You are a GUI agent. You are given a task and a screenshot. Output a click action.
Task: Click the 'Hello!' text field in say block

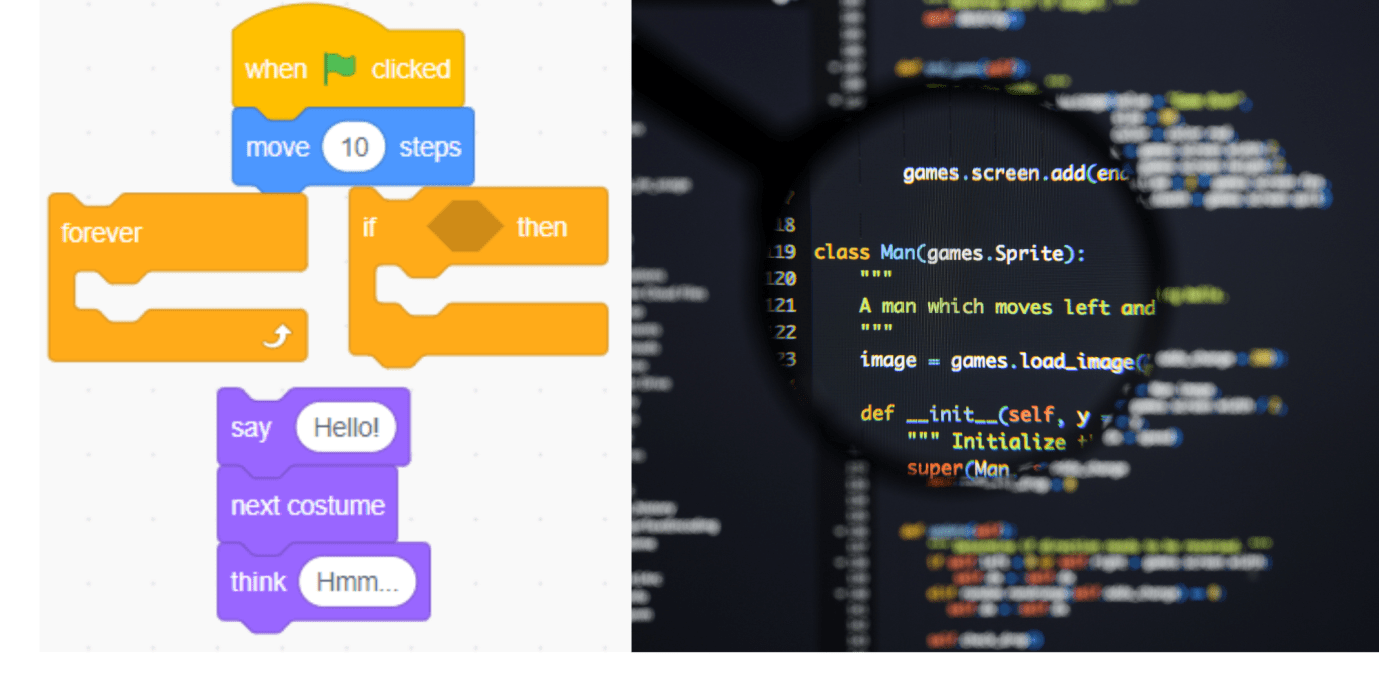346,428
